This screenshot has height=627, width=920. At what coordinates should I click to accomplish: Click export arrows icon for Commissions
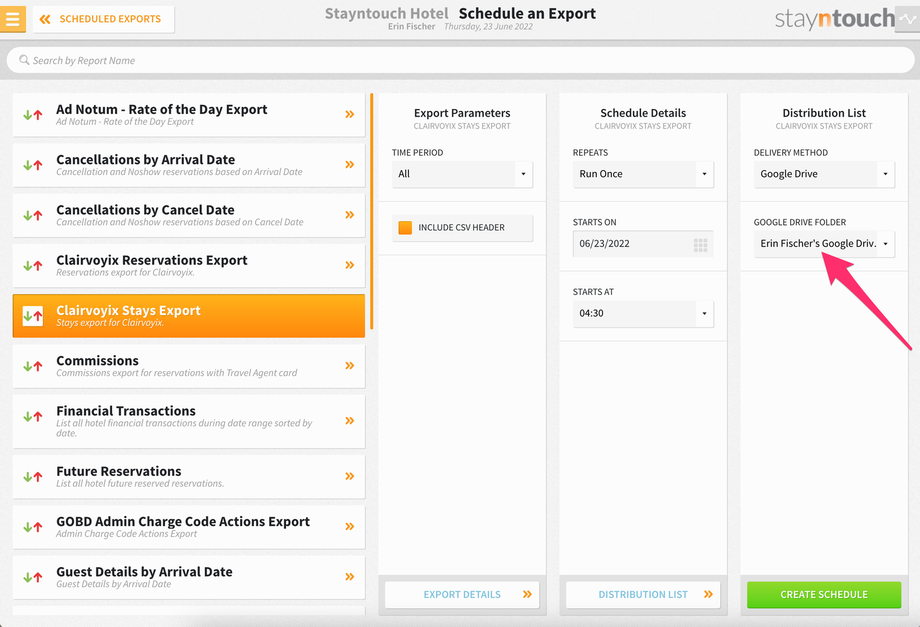[33, 367]
